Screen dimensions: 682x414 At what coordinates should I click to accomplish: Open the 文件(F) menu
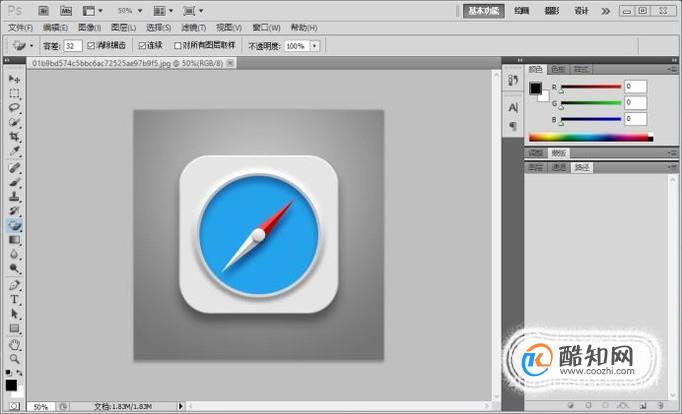point(20,28)
